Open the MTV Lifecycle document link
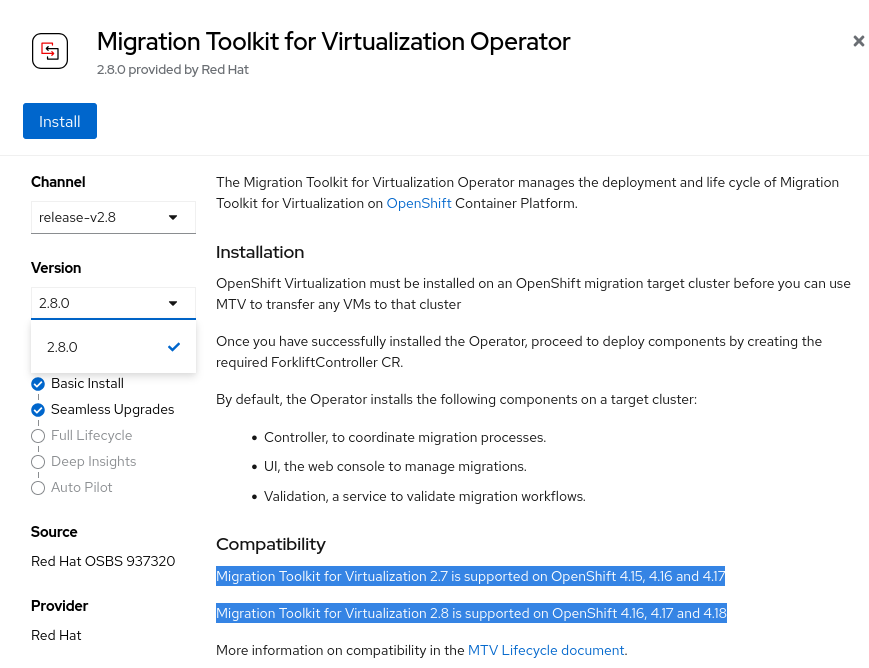This screenshot has width=869, height=668. point(546,650)
